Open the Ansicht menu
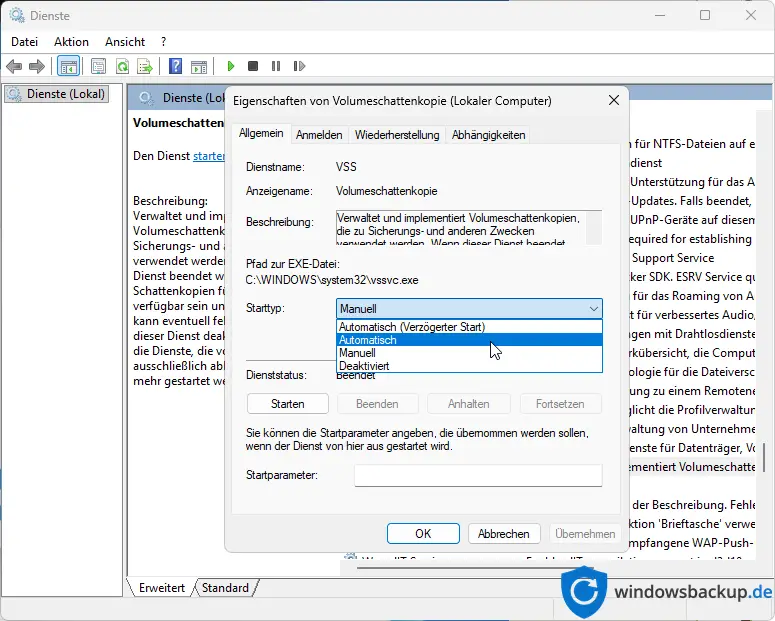The height and width of the screenshot is (621, 775). (125, 42)
